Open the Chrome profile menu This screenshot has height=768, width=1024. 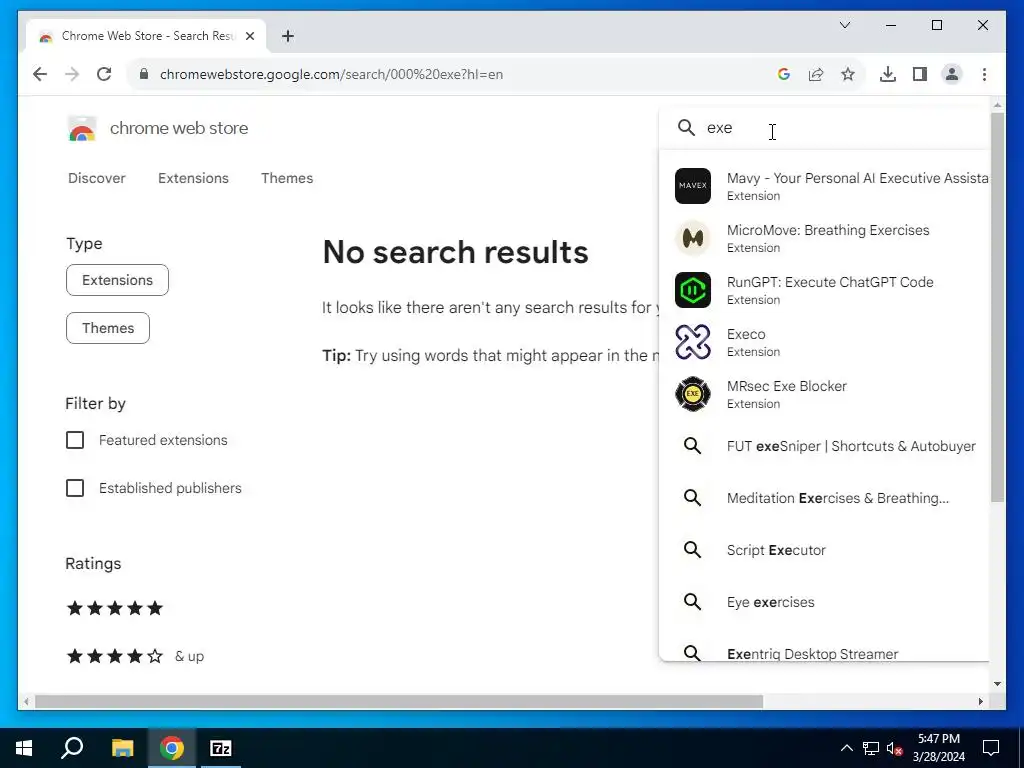pos(952,74)
